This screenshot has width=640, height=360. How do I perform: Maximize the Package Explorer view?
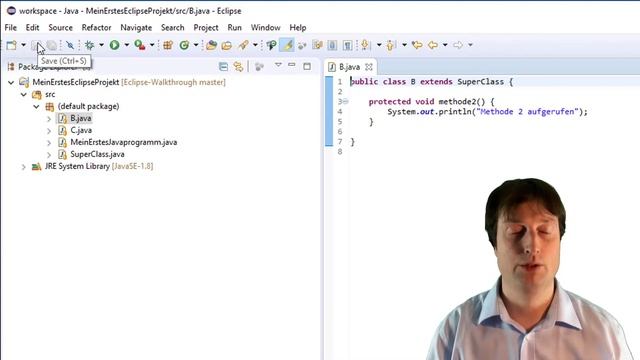click(x=307, y=66)
